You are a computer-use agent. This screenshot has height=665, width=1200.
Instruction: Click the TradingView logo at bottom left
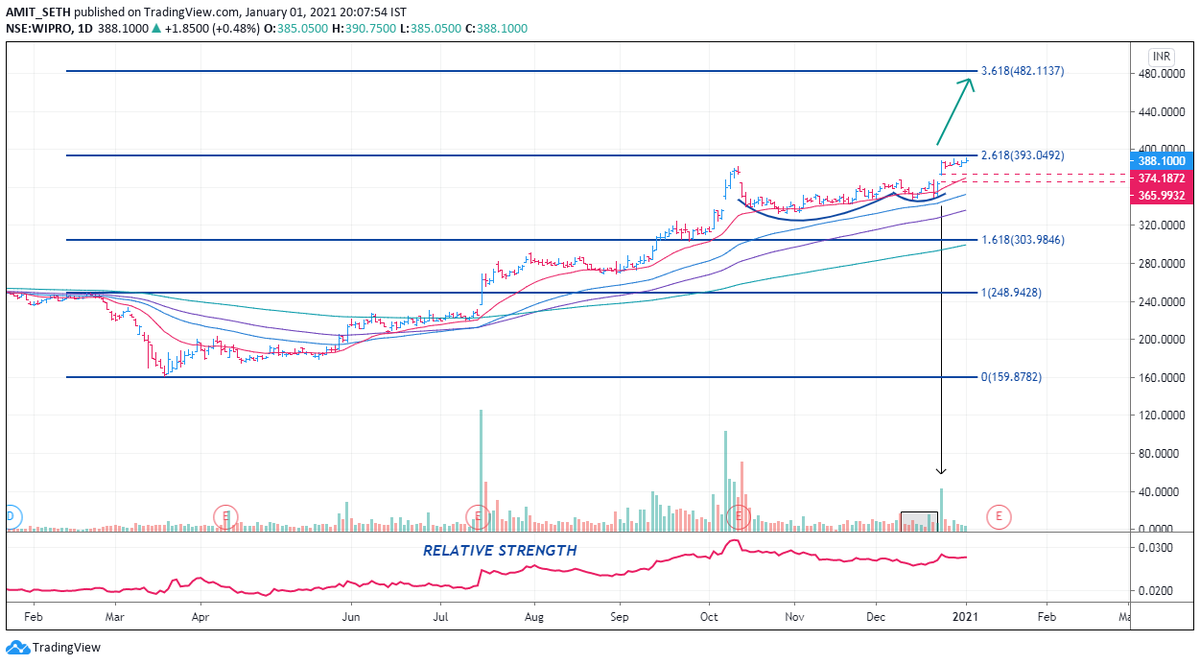tap(55, 648)
